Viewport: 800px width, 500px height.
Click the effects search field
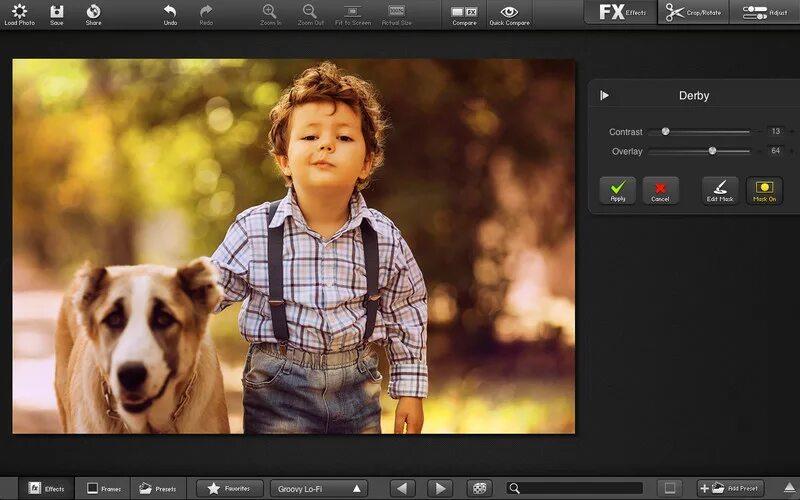point(575,488)
